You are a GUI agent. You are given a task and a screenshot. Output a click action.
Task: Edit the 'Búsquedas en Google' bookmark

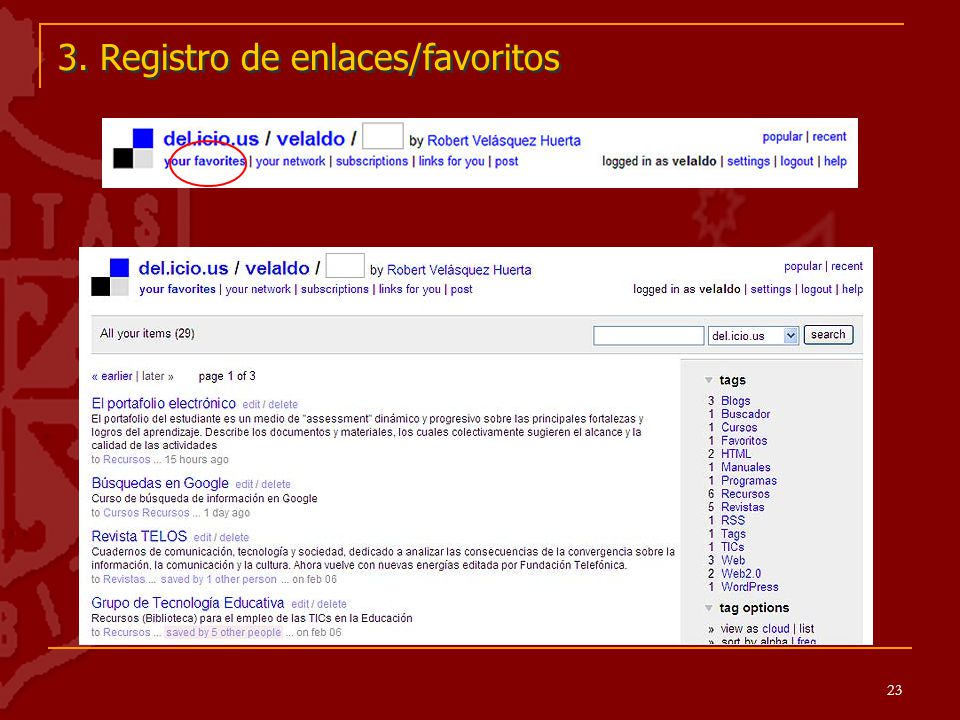[x=244, y=484]
